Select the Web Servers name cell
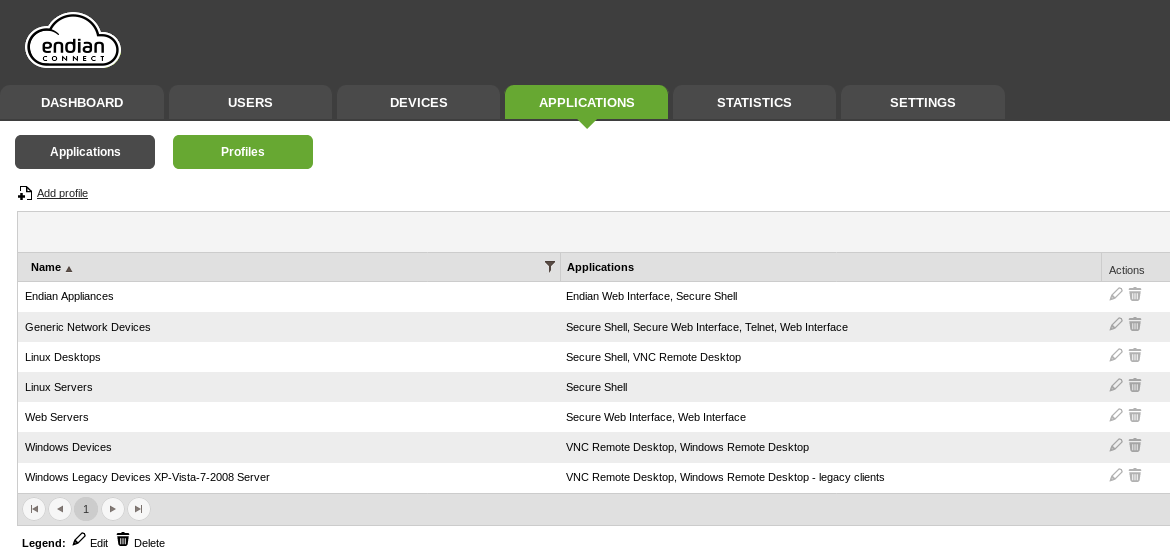The width and height of the screenshot is (1170, 554). (289, 417)
